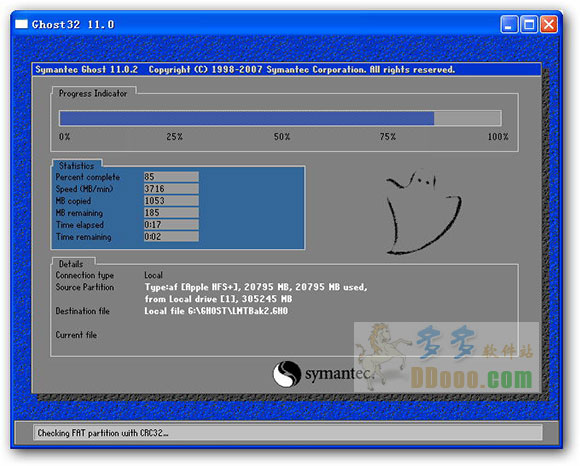The height and width of the screenshot is (466, 580).
Task: Click the Details group label
Action: [x=71, y=264]
